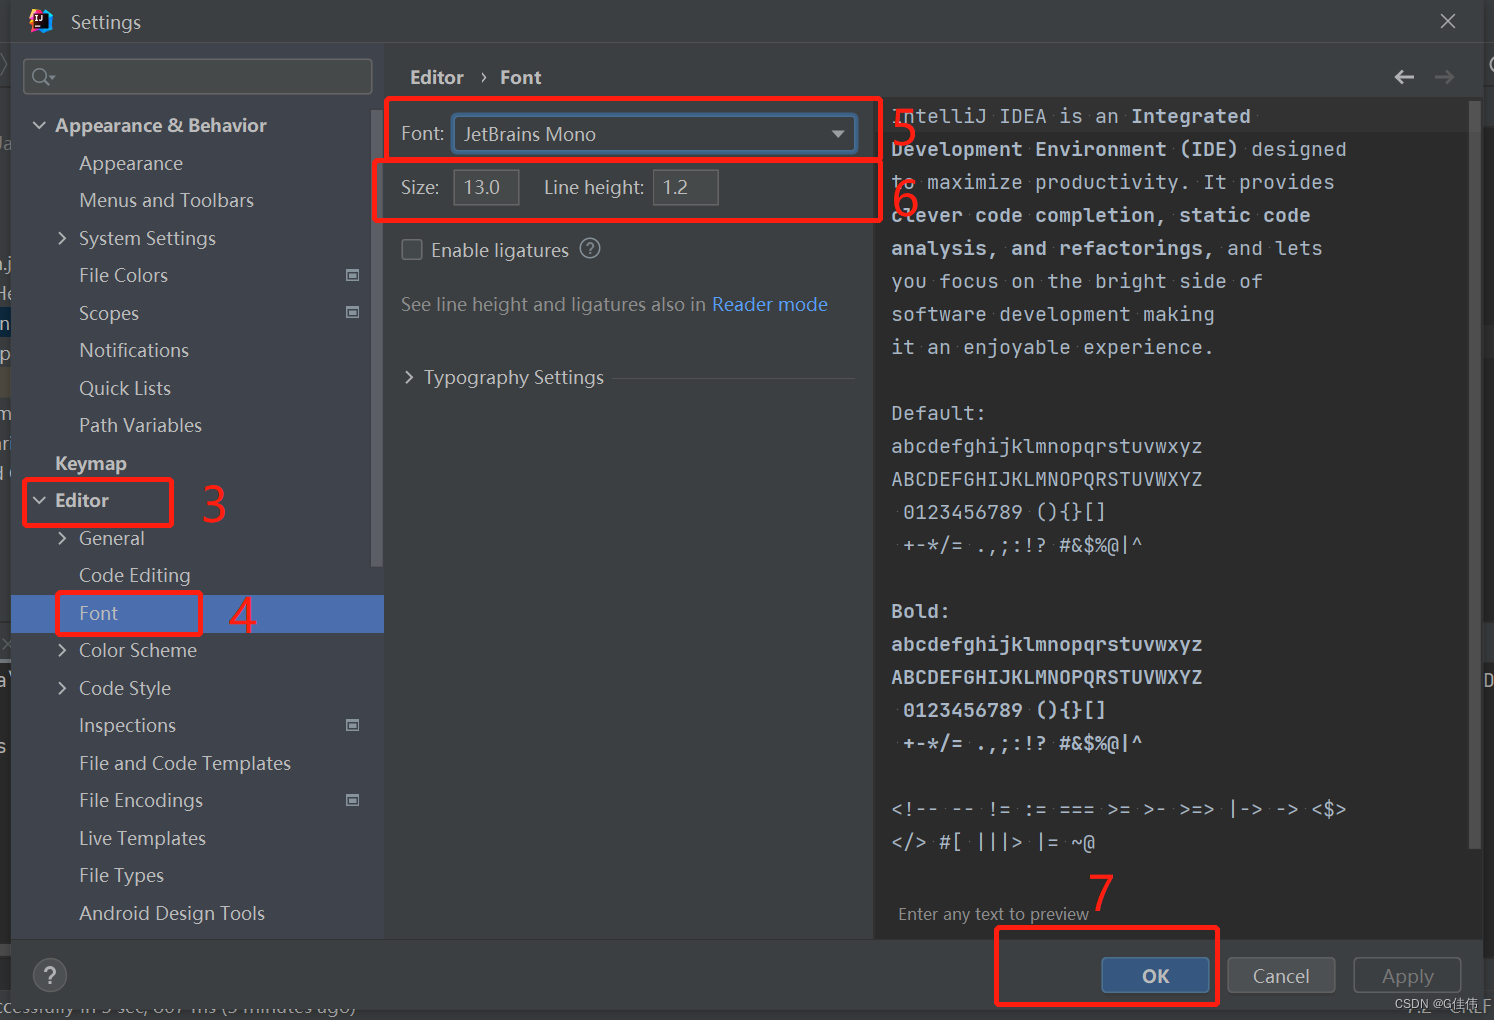Image resolution: width=1494 pixels, height=1020 pixels.
Task: Expand the Code Style node
Action: click(62, 688)
